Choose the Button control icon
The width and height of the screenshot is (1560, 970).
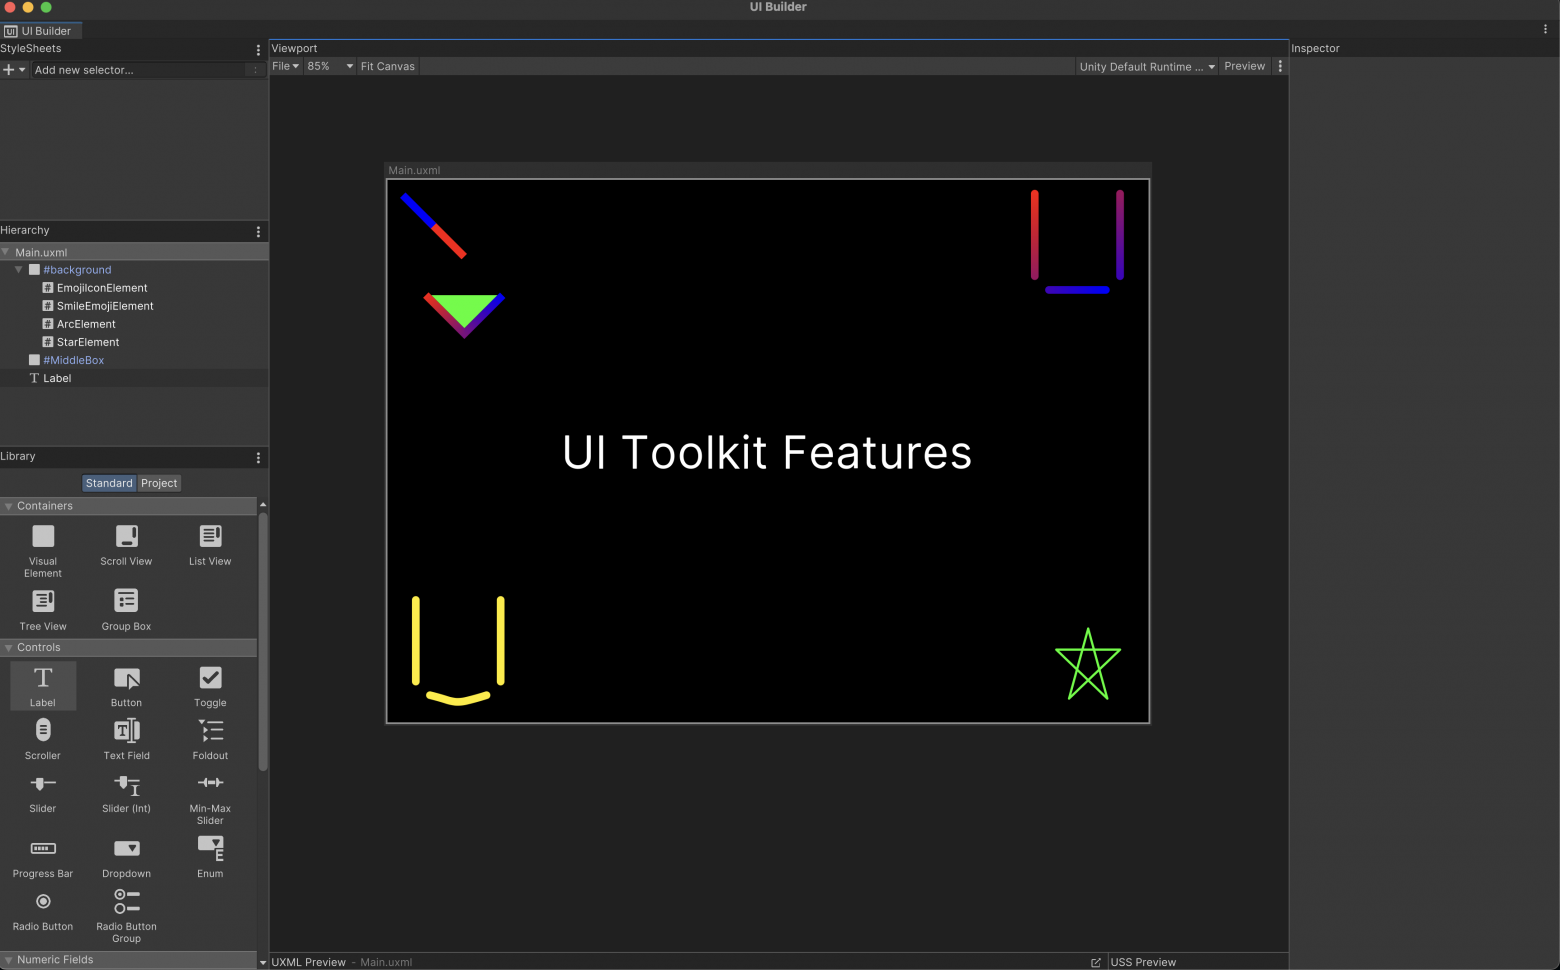click(127, 678)
